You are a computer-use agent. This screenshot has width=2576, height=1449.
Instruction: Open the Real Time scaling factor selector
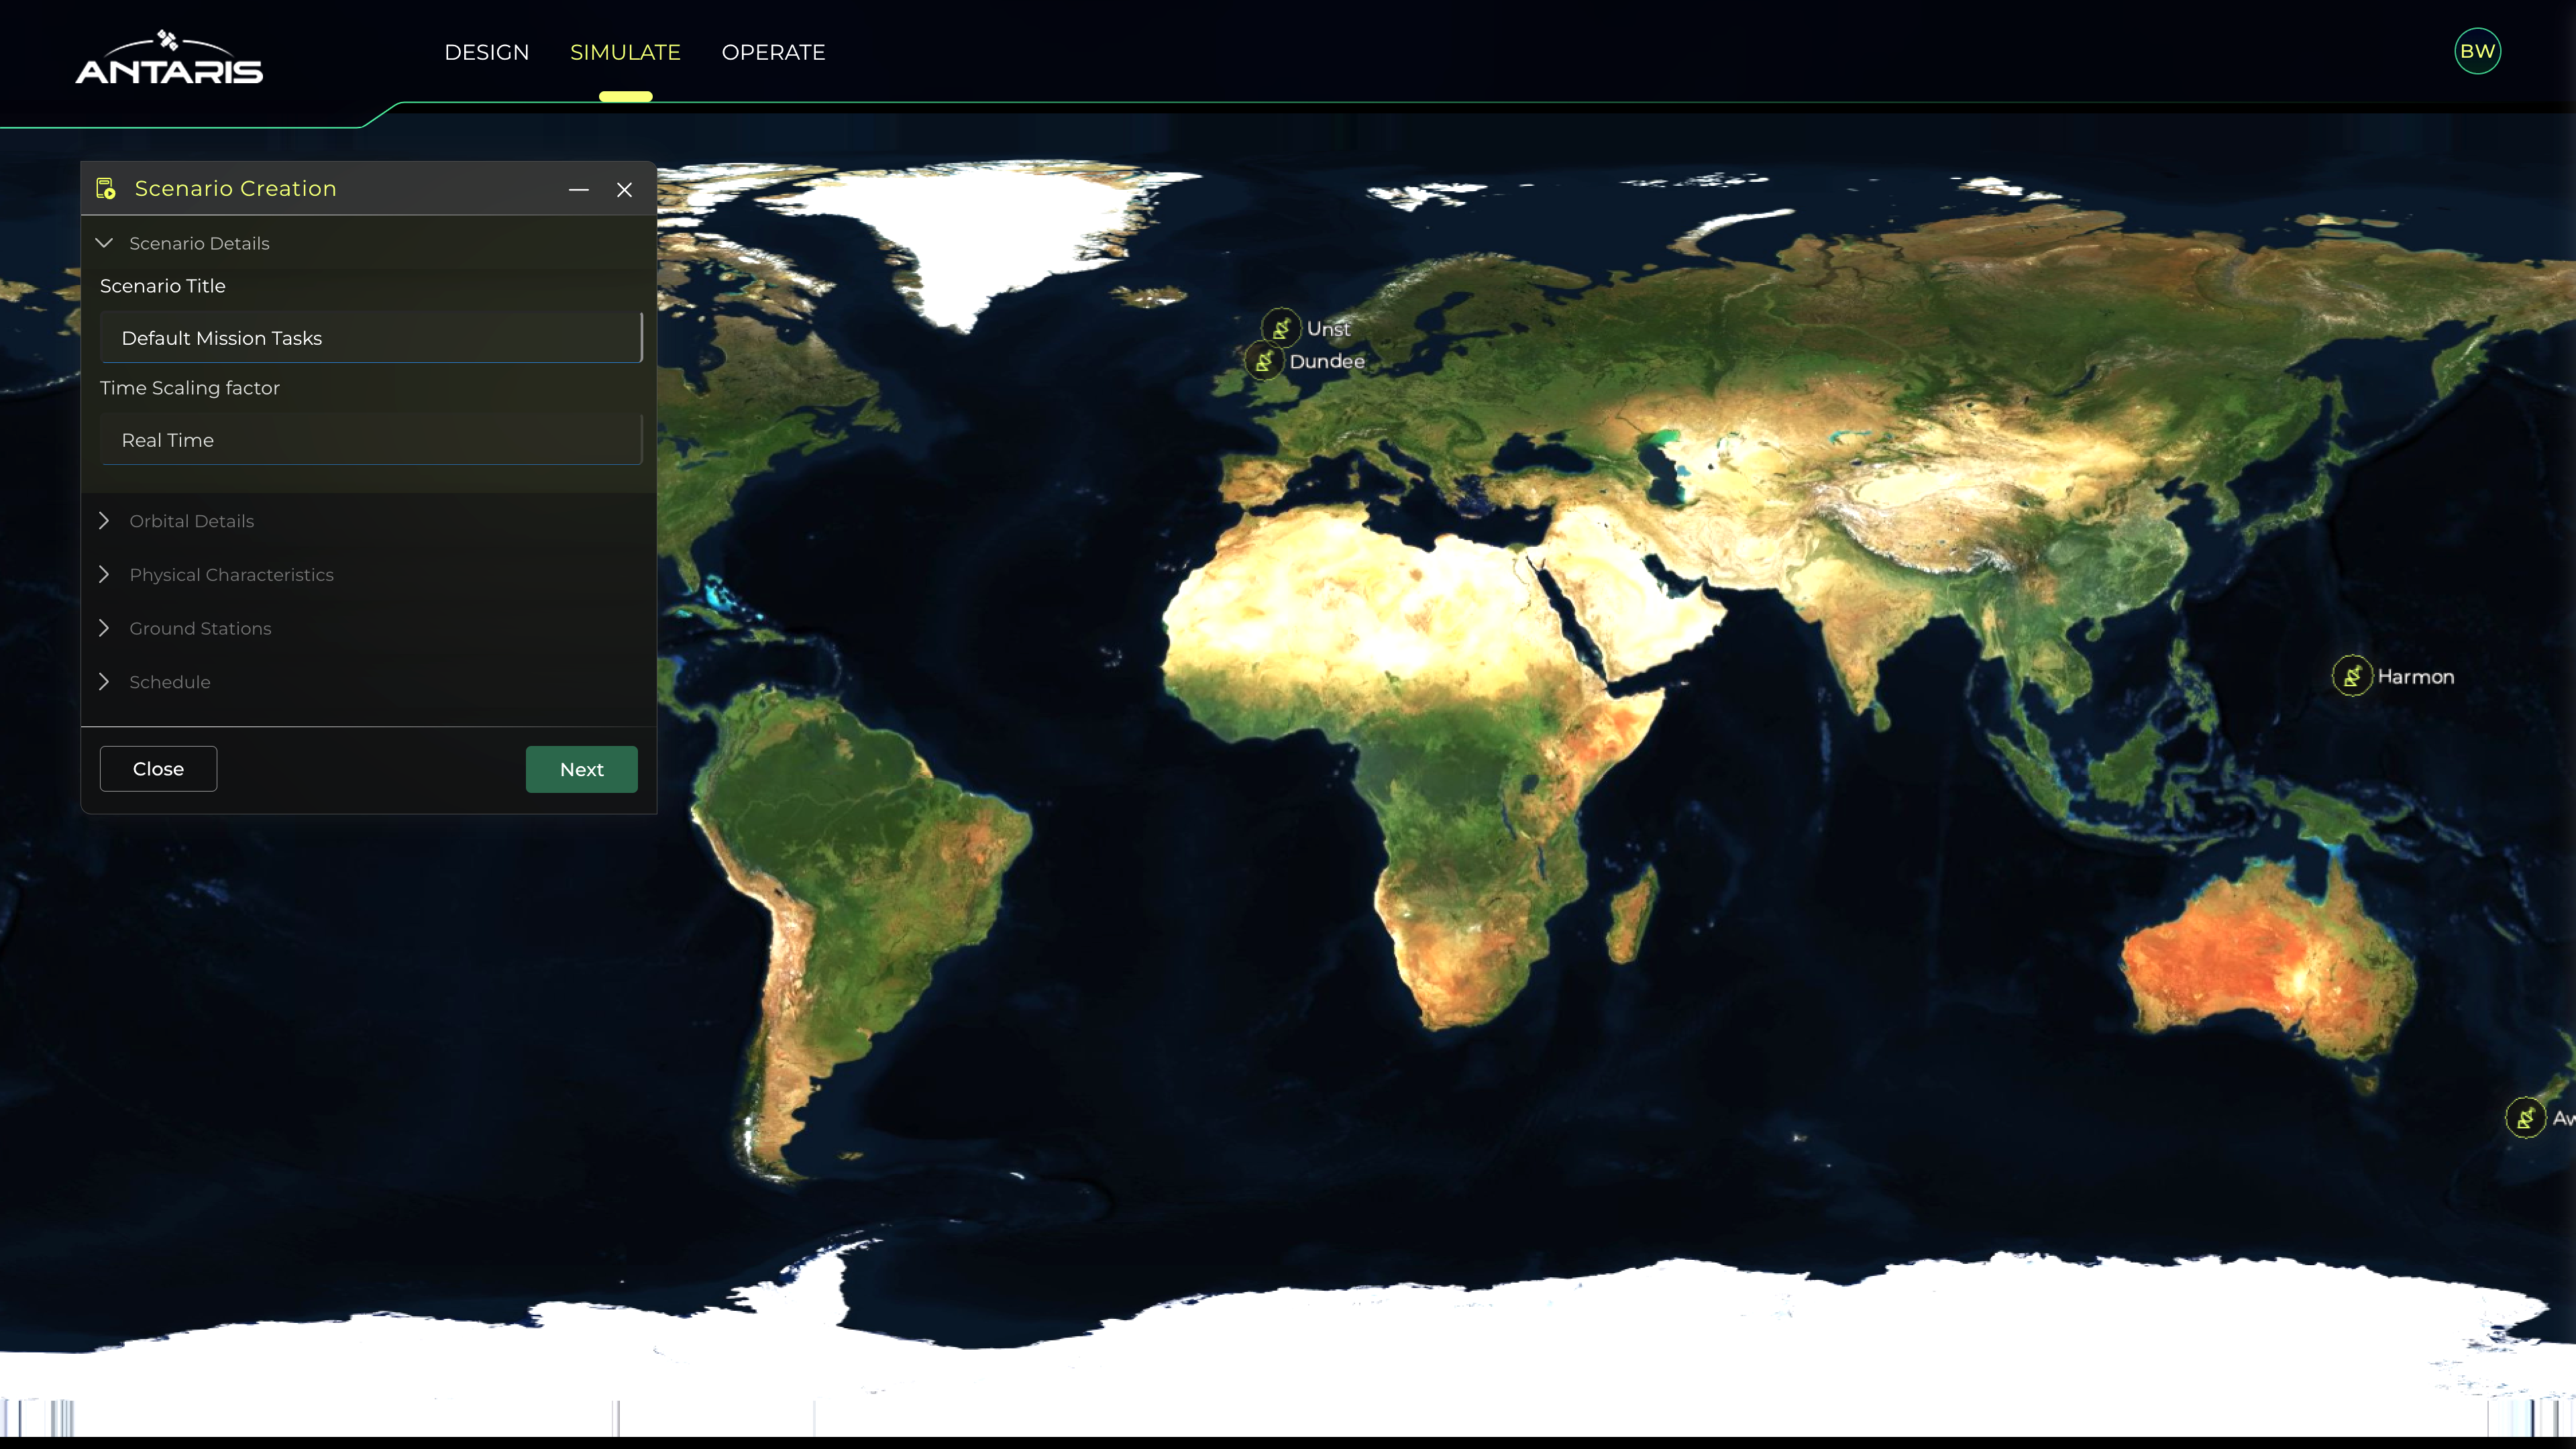(371, 440)
